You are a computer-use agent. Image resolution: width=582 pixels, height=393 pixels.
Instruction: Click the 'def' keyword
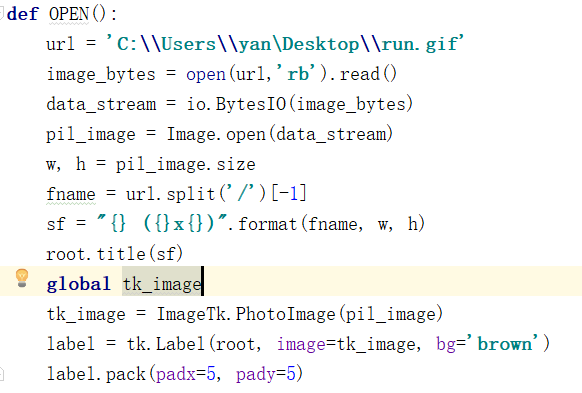tap(22, 14)
